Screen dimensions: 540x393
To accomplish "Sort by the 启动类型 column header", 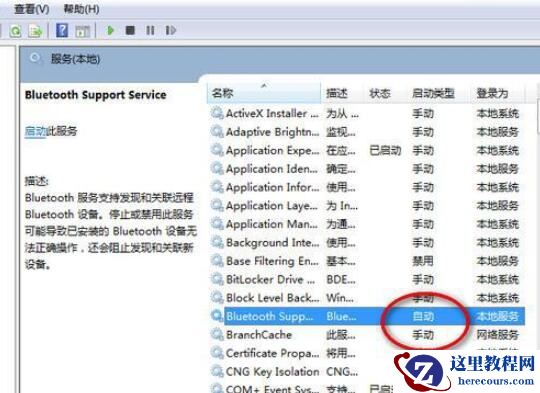I will (x=438, y=93).
